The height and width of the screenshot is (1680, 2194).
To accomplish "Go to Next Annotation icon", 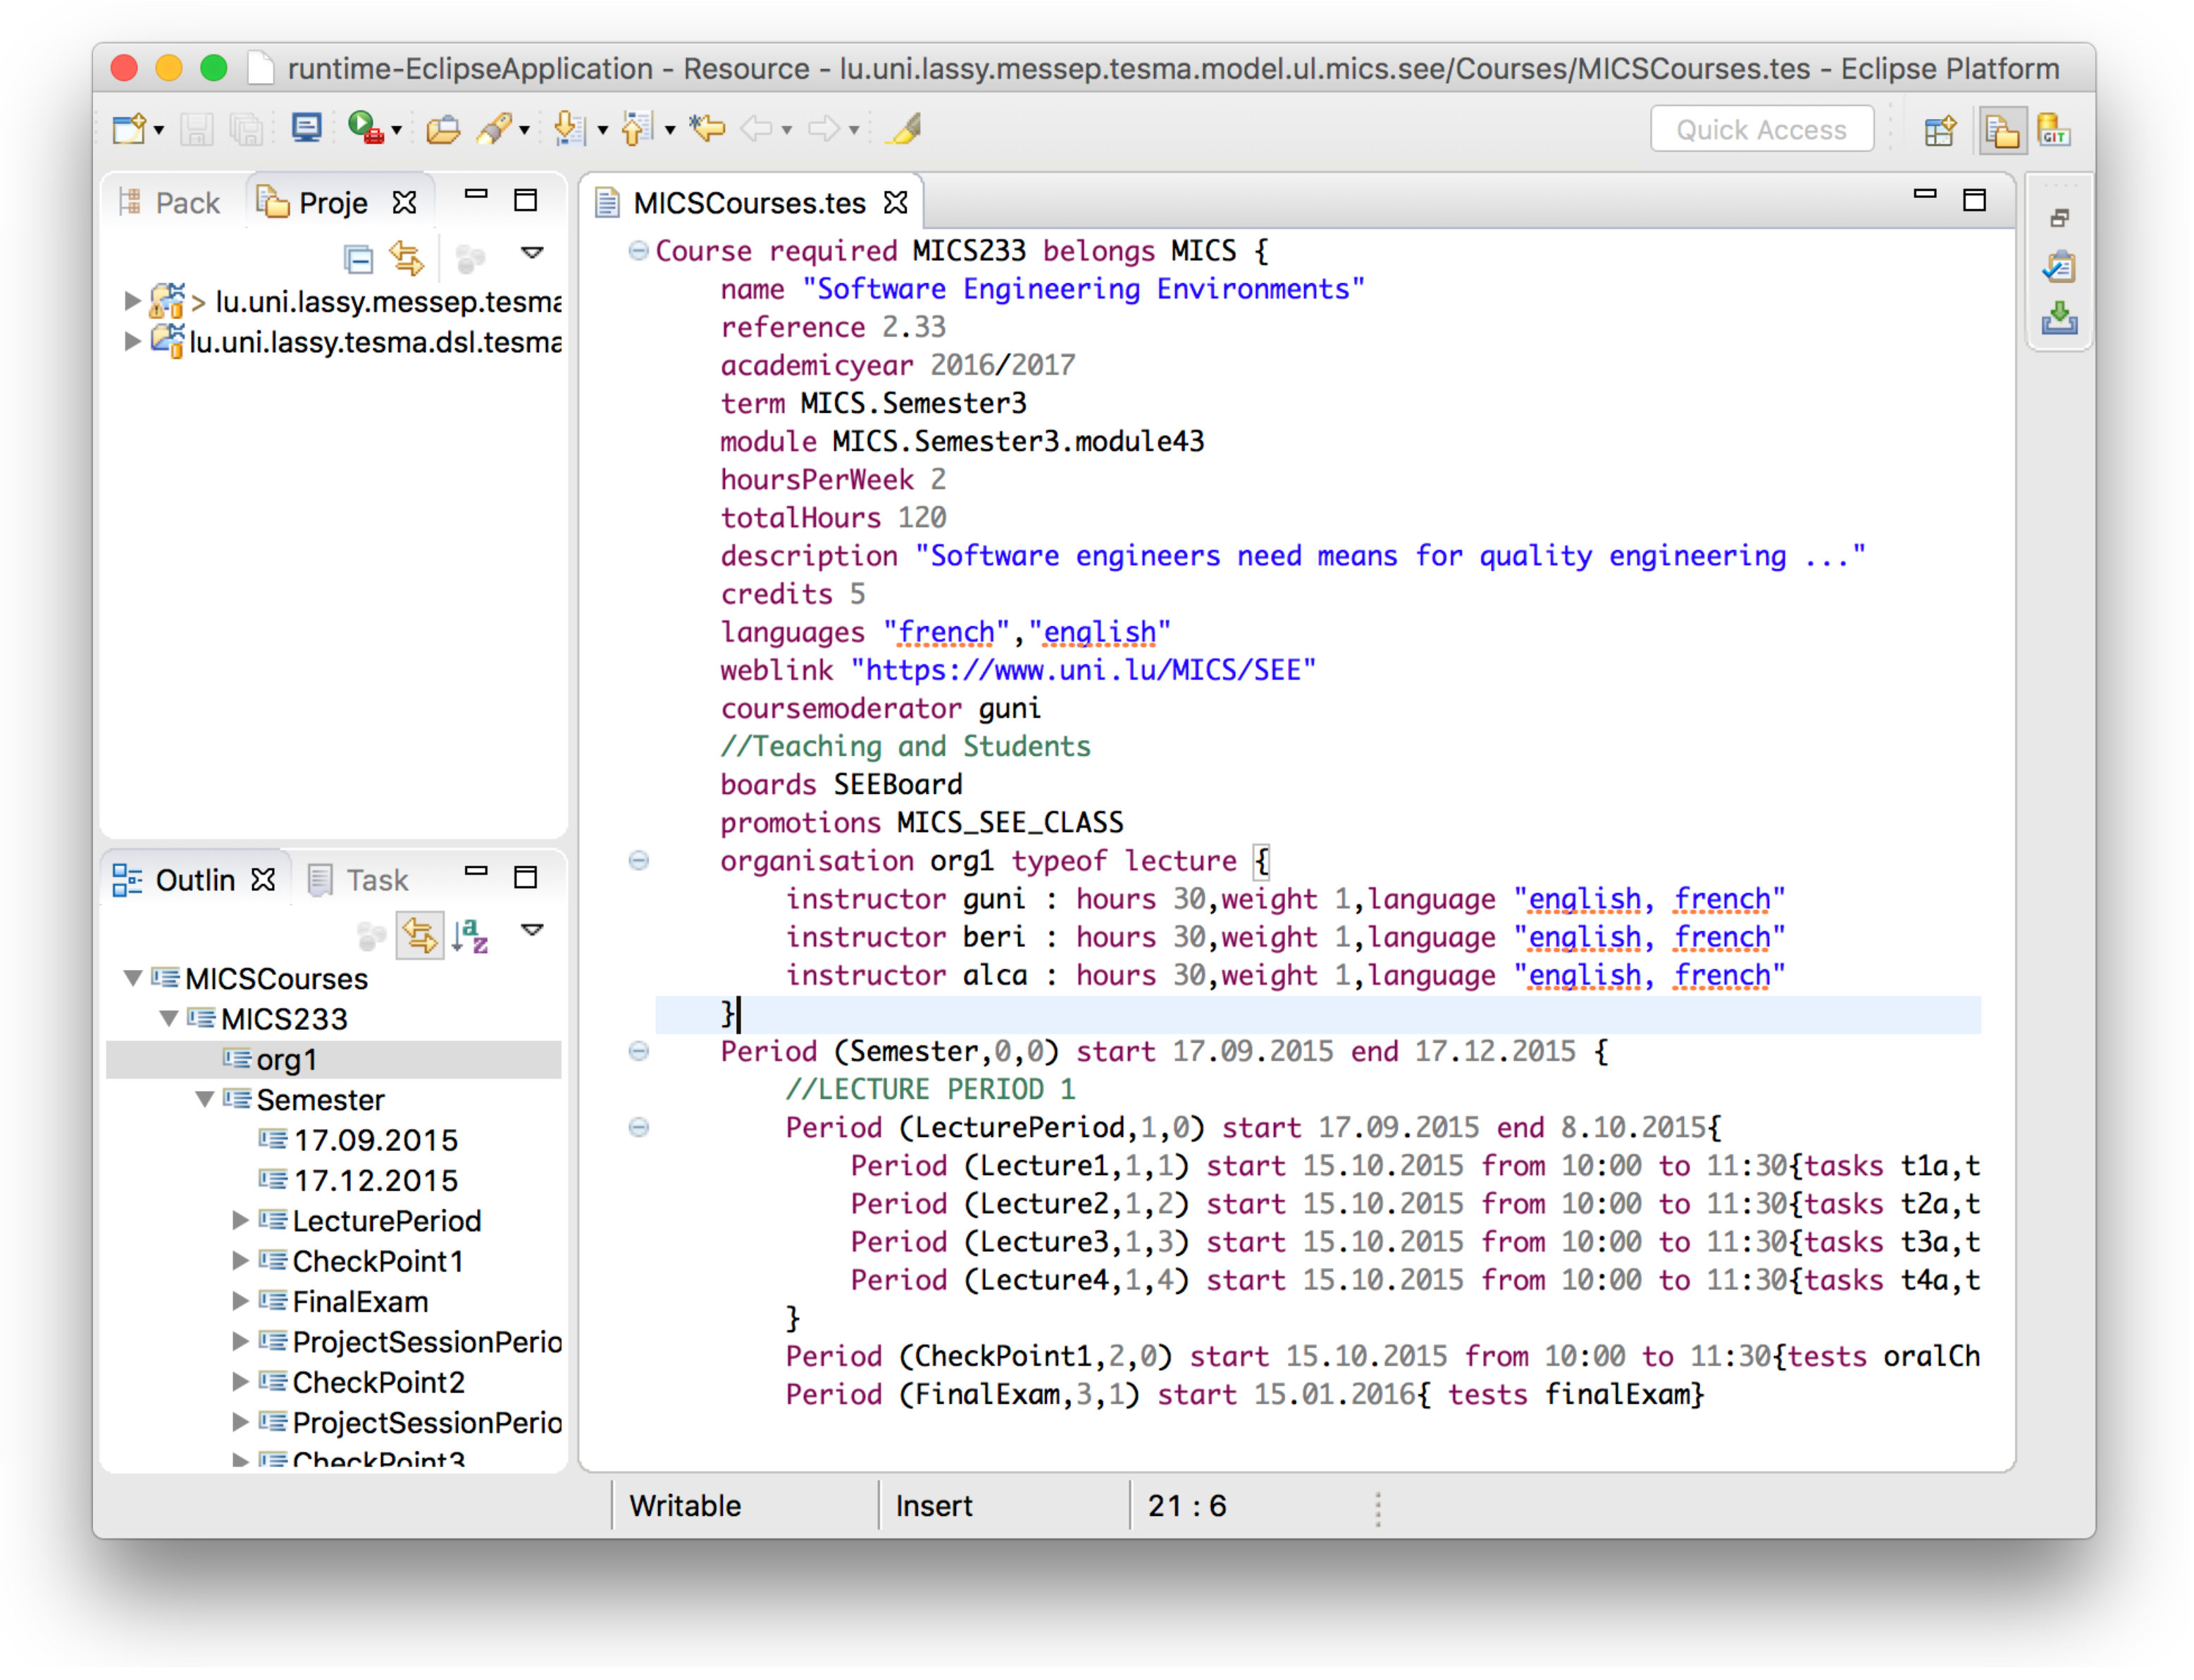I will click(x=570, y=129).
